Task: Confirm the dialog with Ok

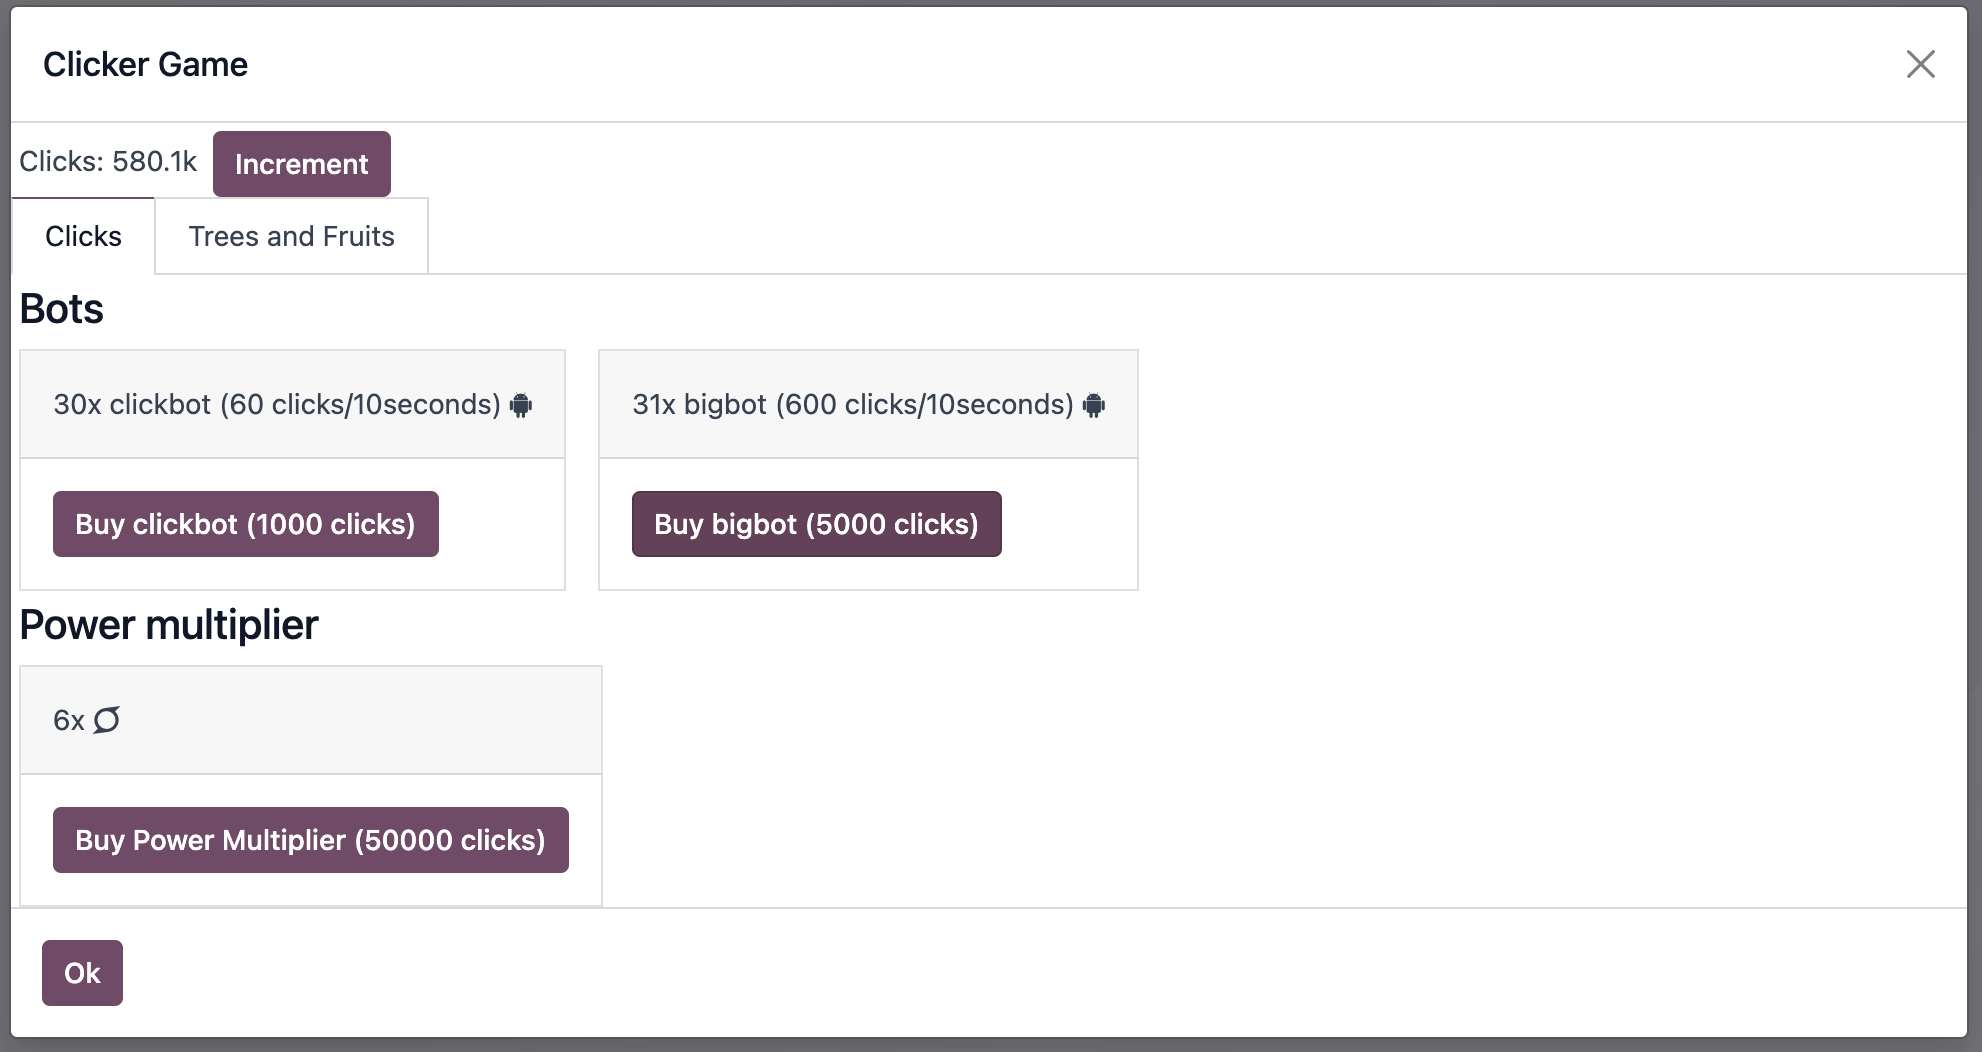Action: [82, 973]
